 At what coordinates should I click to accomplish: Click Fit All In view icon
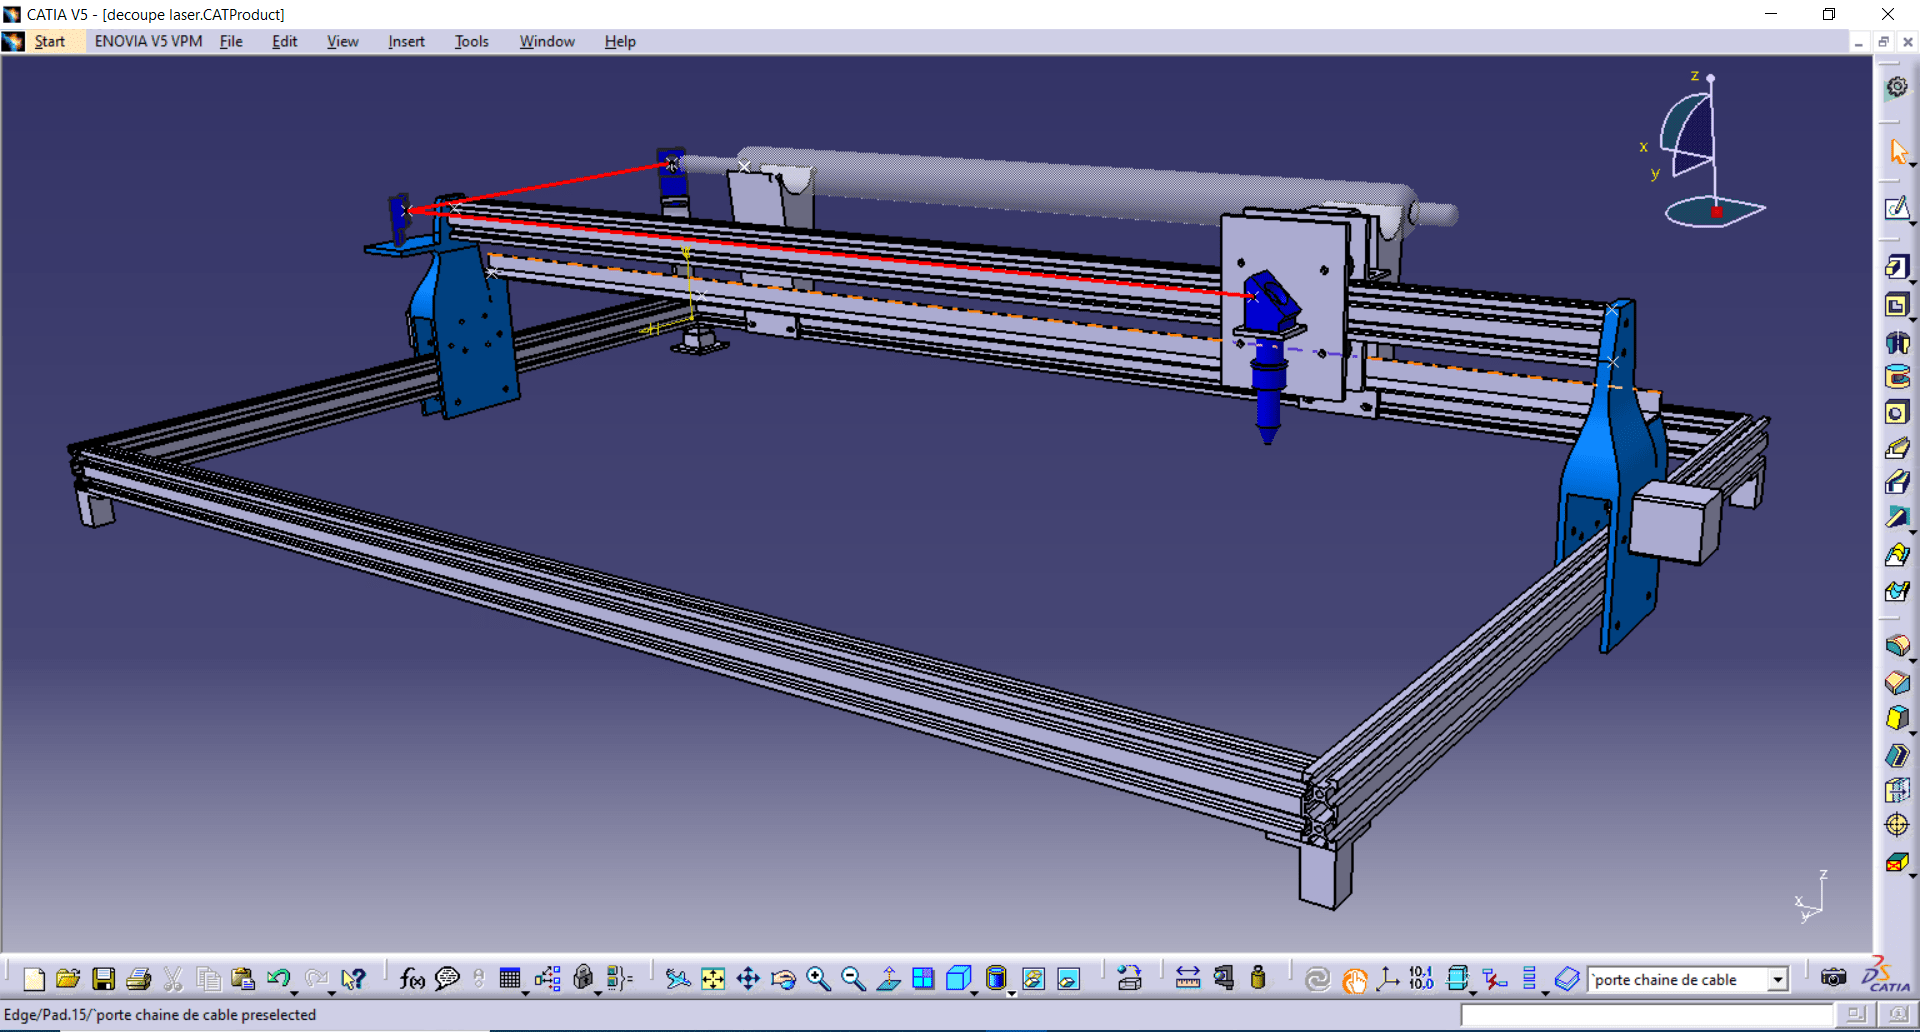click(x=712, y=979)
